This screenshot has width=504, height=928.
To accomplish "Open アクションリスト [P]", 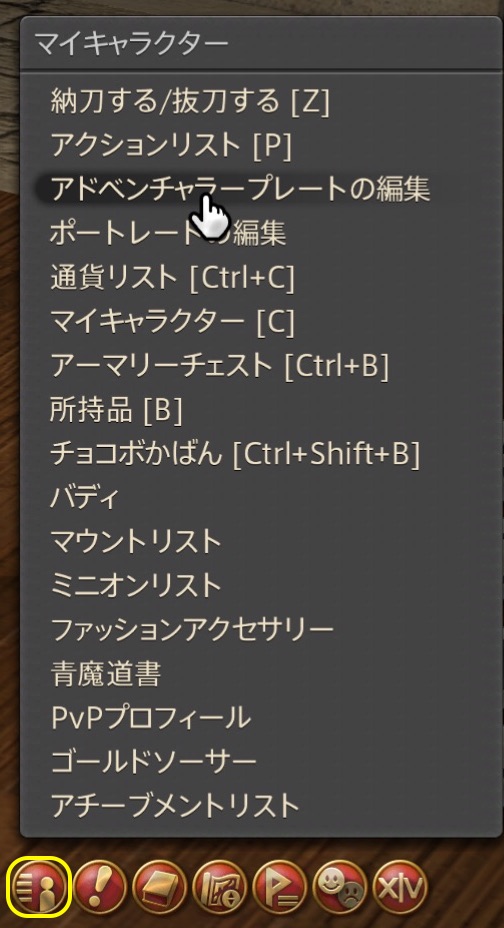I will point(171,144).
